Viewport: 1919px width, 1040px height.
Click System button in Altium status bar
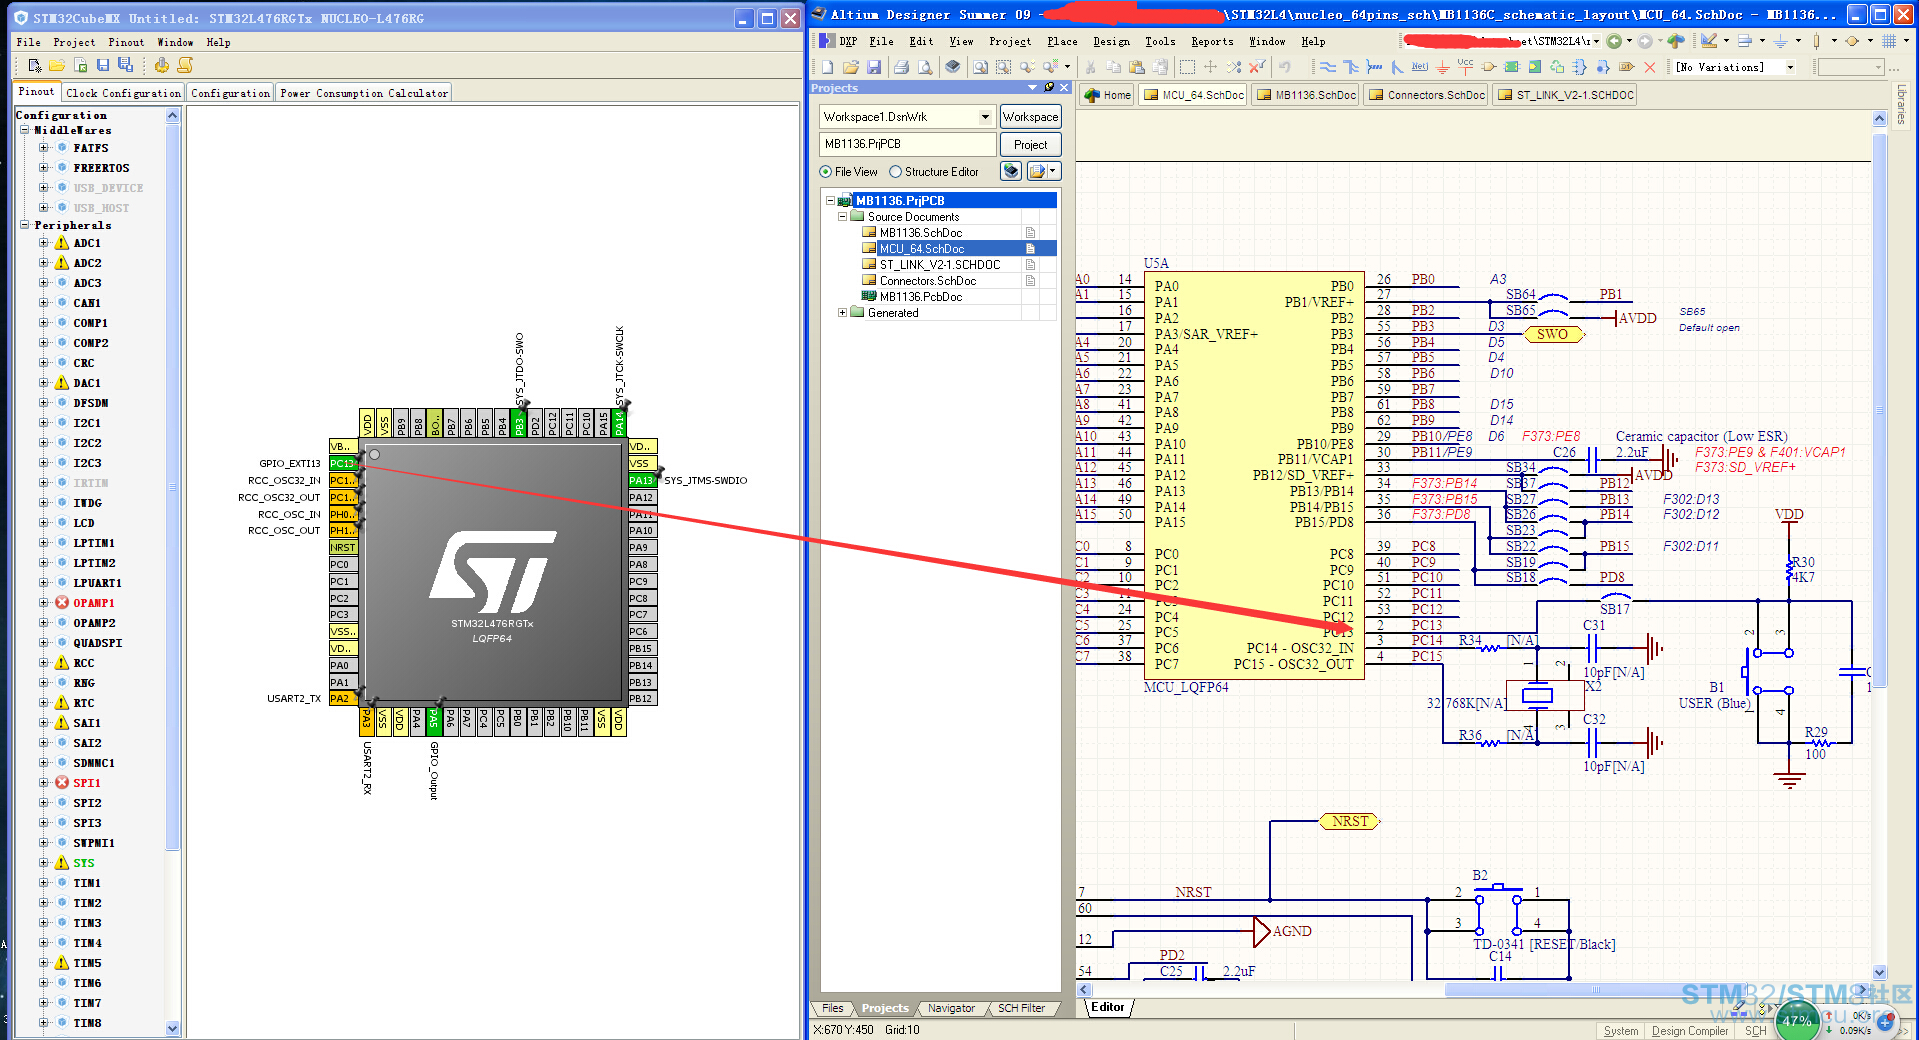pos(1620,1031)
